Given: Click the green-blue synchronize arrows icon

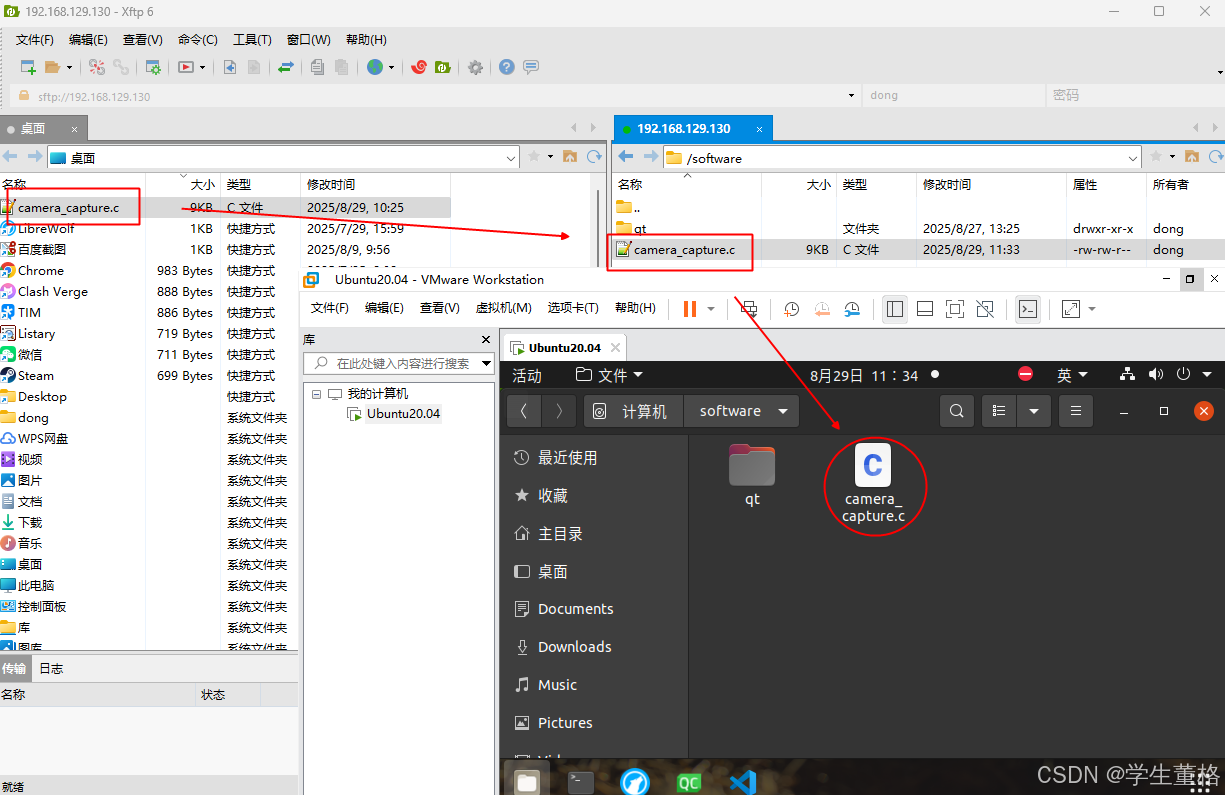Looking at the screenshot, I should (x=286, y=67).
